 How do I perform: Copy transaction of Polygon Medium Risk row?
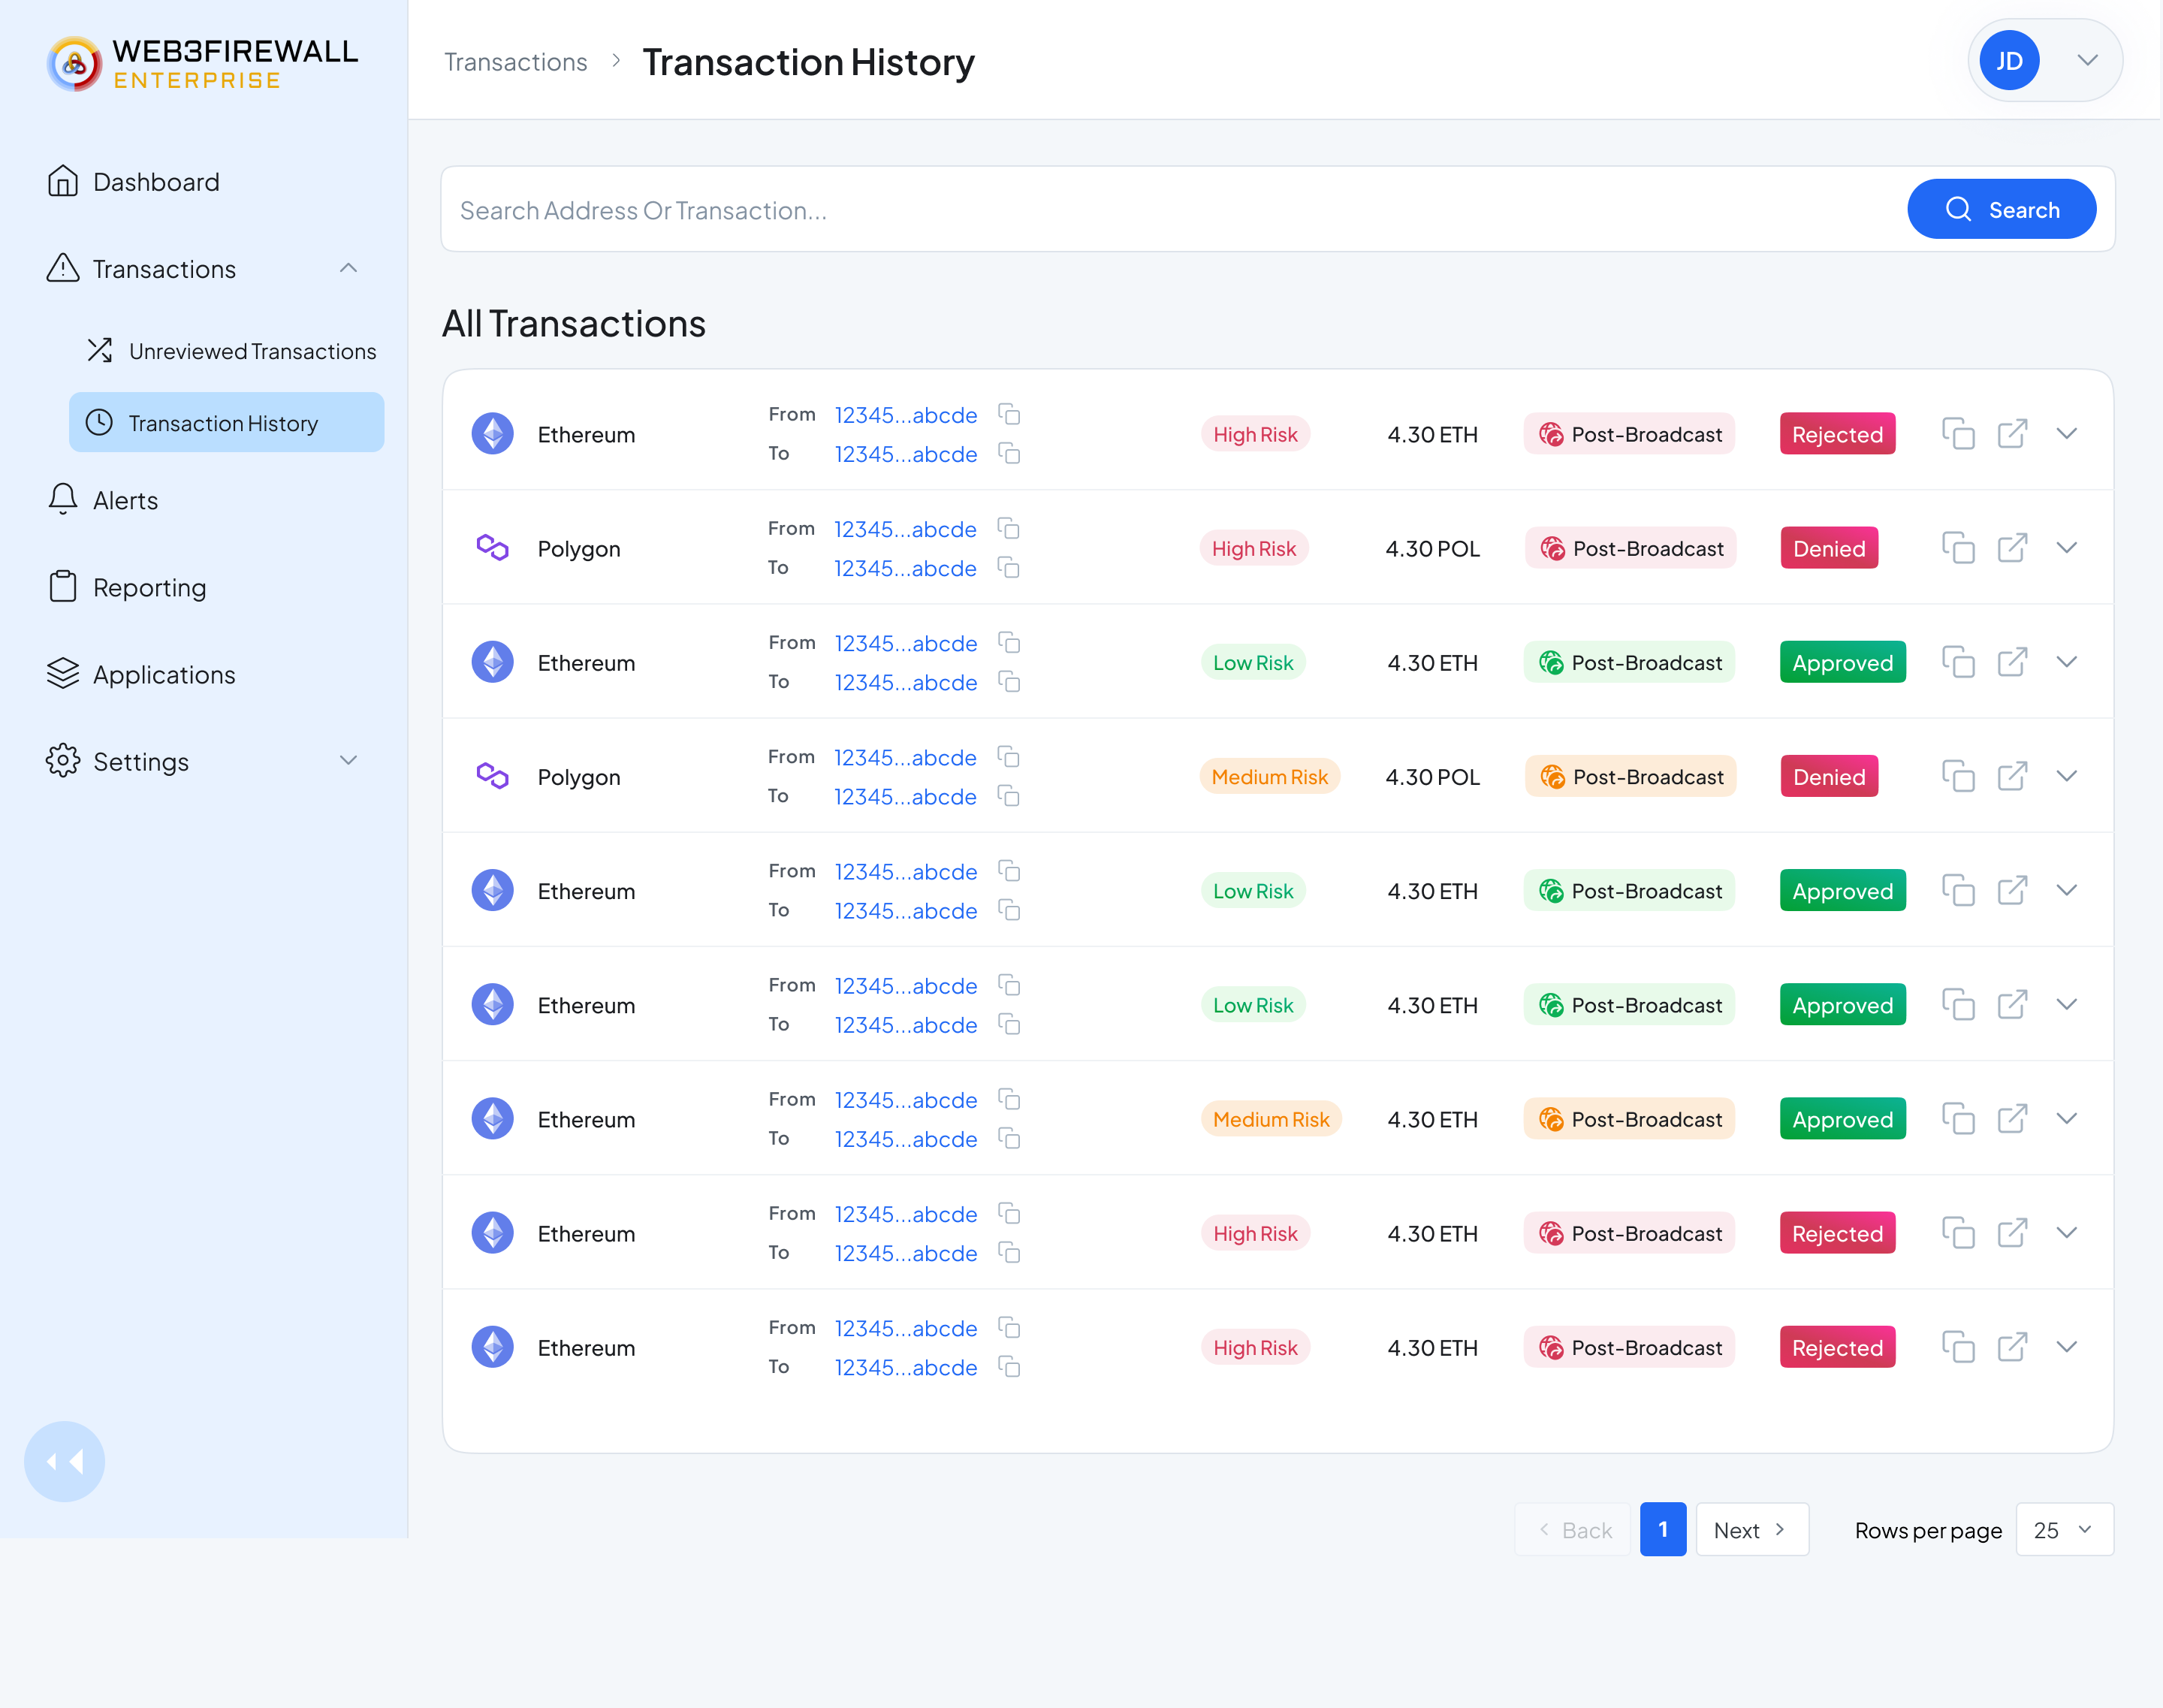click(1958, 776)
